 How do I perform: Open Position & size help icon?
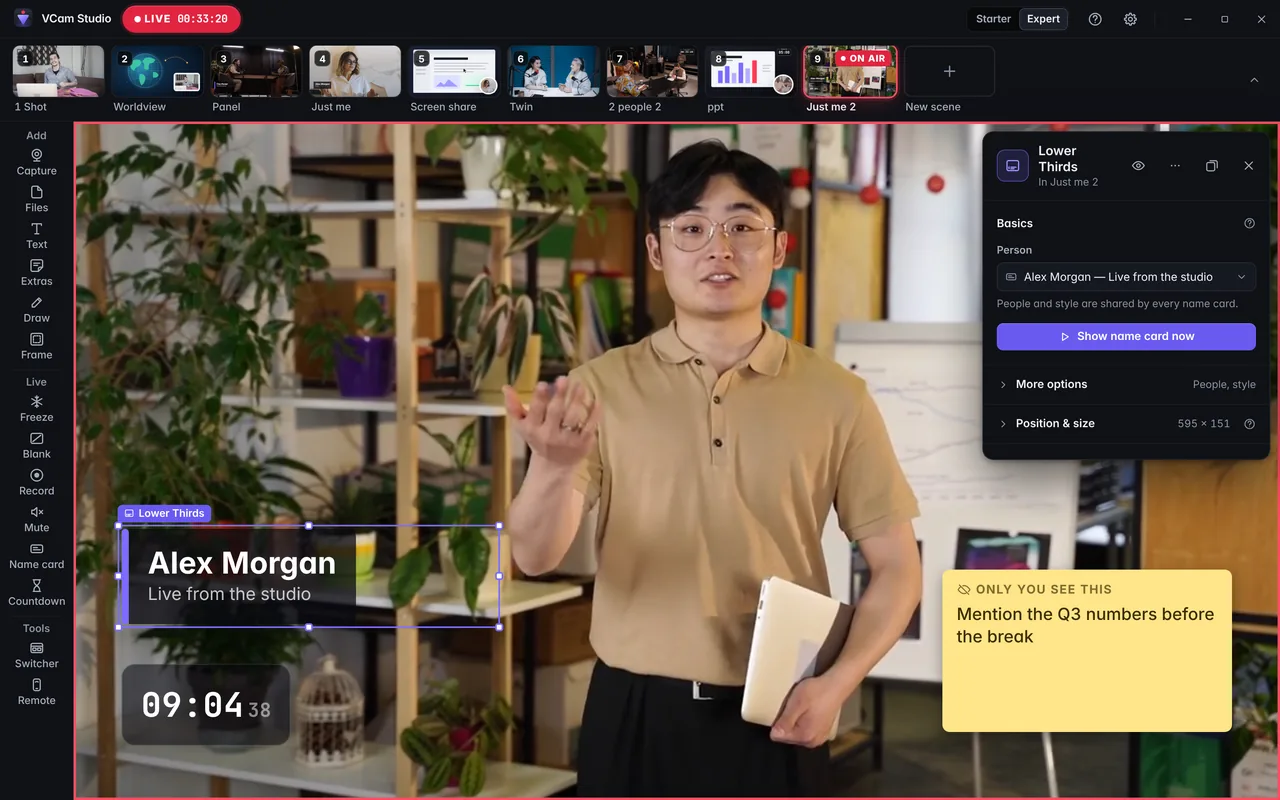pyautogui.click(x=1249, y=424)
